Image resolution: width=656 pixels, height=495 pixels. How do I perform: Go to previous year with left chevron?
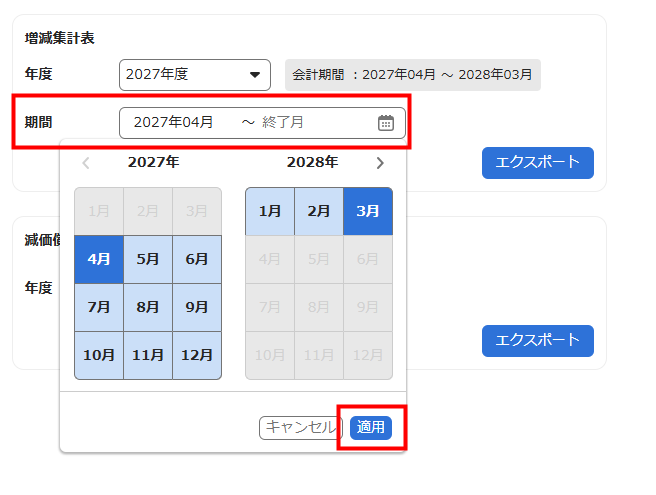pos(86,163)
